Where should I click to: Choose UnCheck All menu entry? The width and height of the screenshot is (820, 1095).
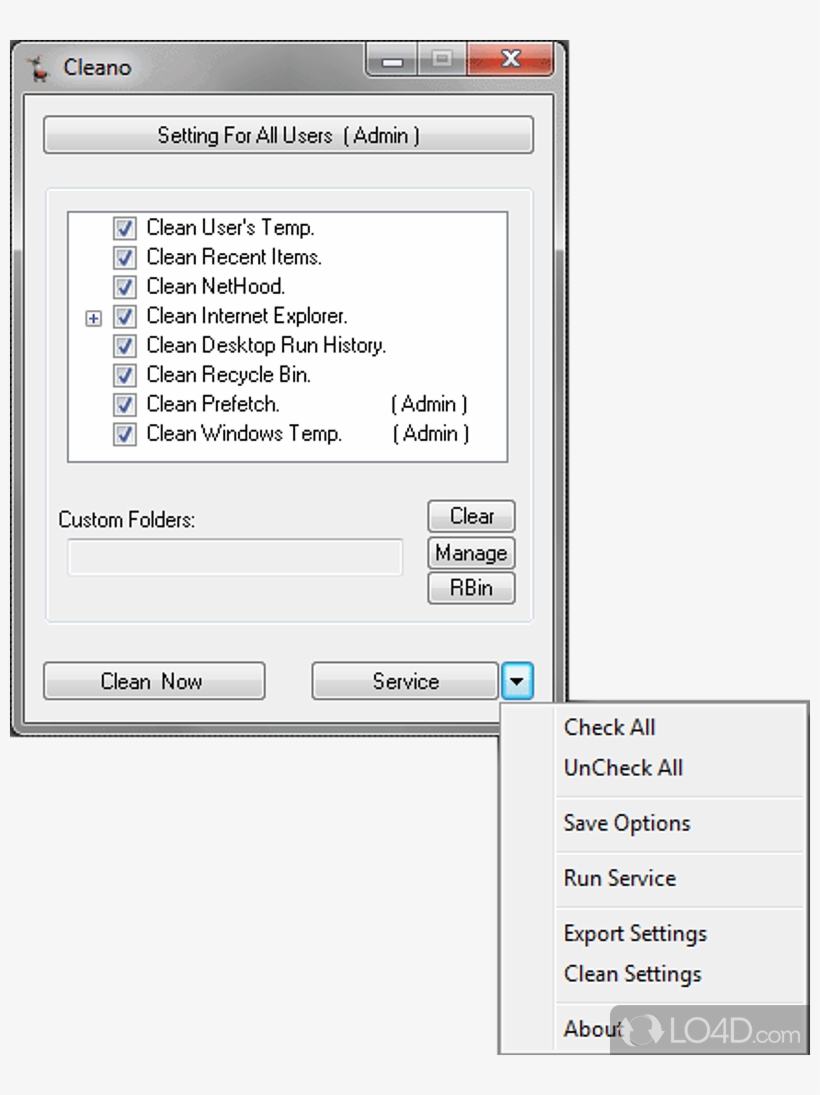tap(623, 768)
